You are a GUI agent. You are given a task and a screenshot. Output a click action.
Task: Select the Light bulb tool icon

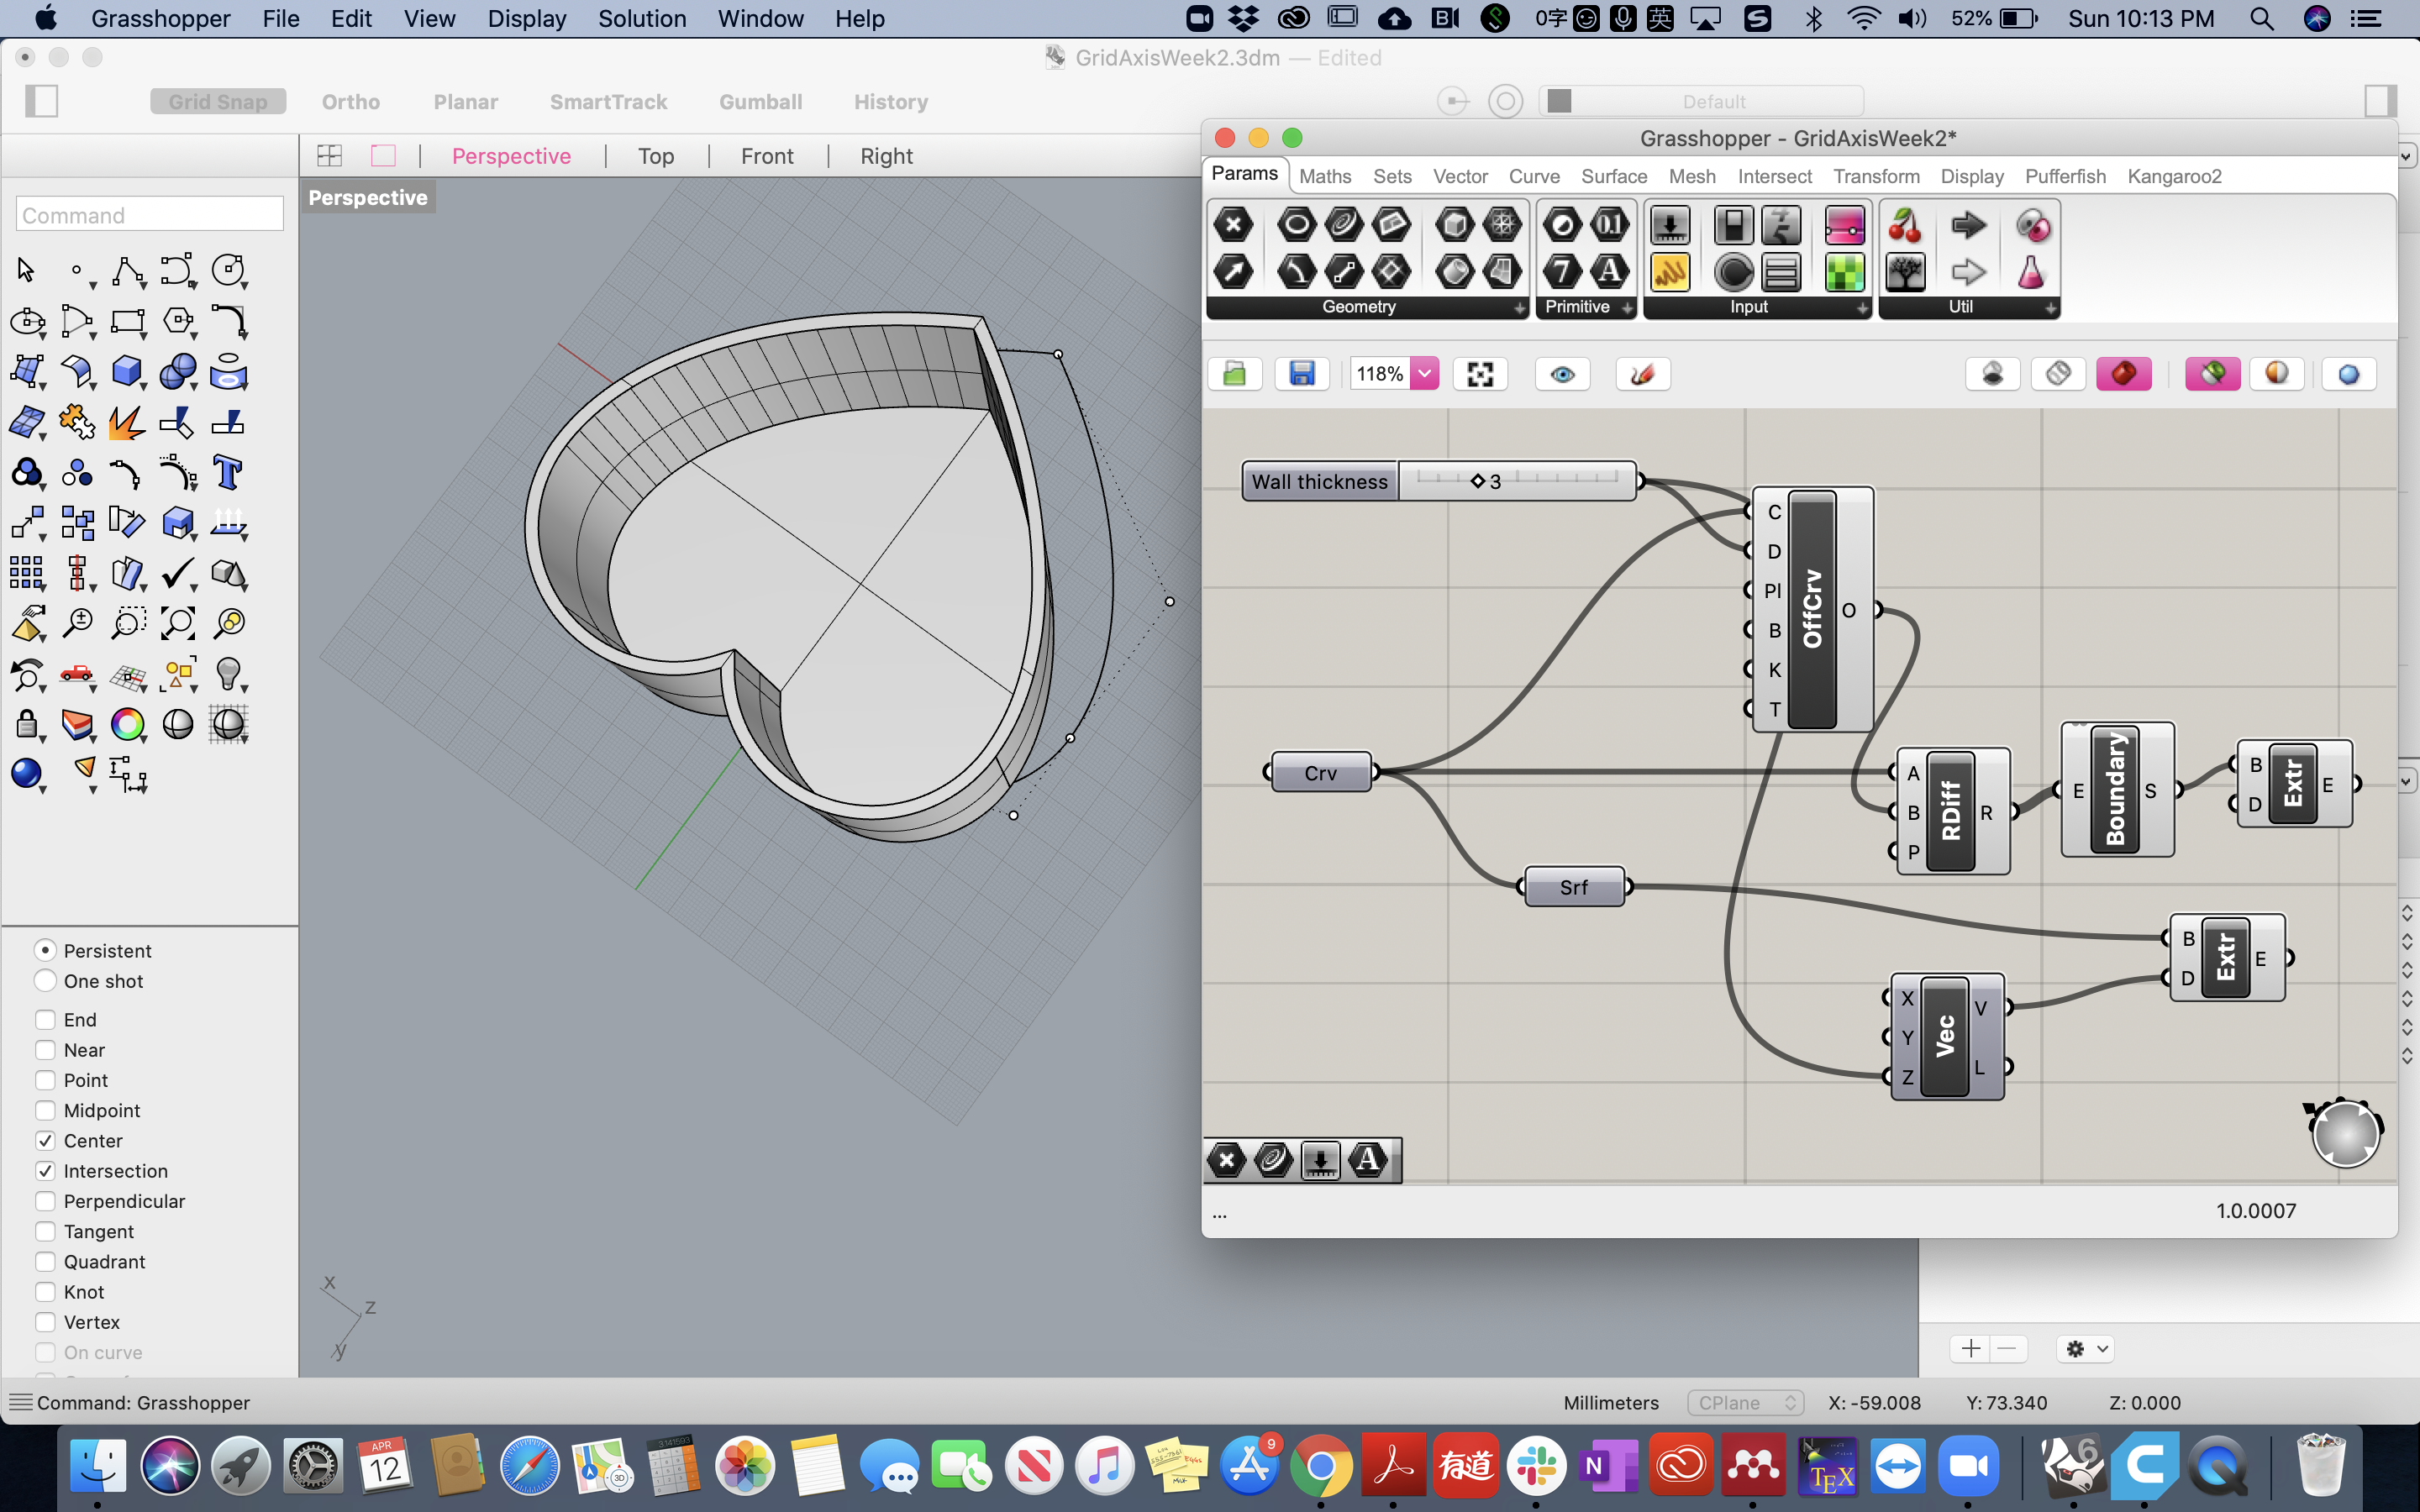[x=229, y=674]
